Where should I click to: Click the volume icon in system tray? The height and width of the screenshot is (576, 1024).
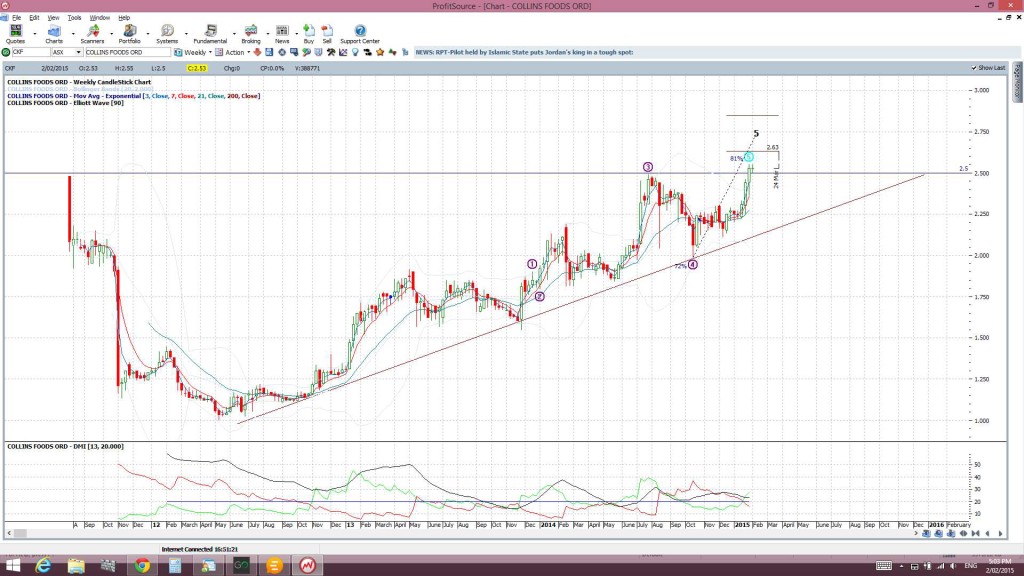(953, 566)
